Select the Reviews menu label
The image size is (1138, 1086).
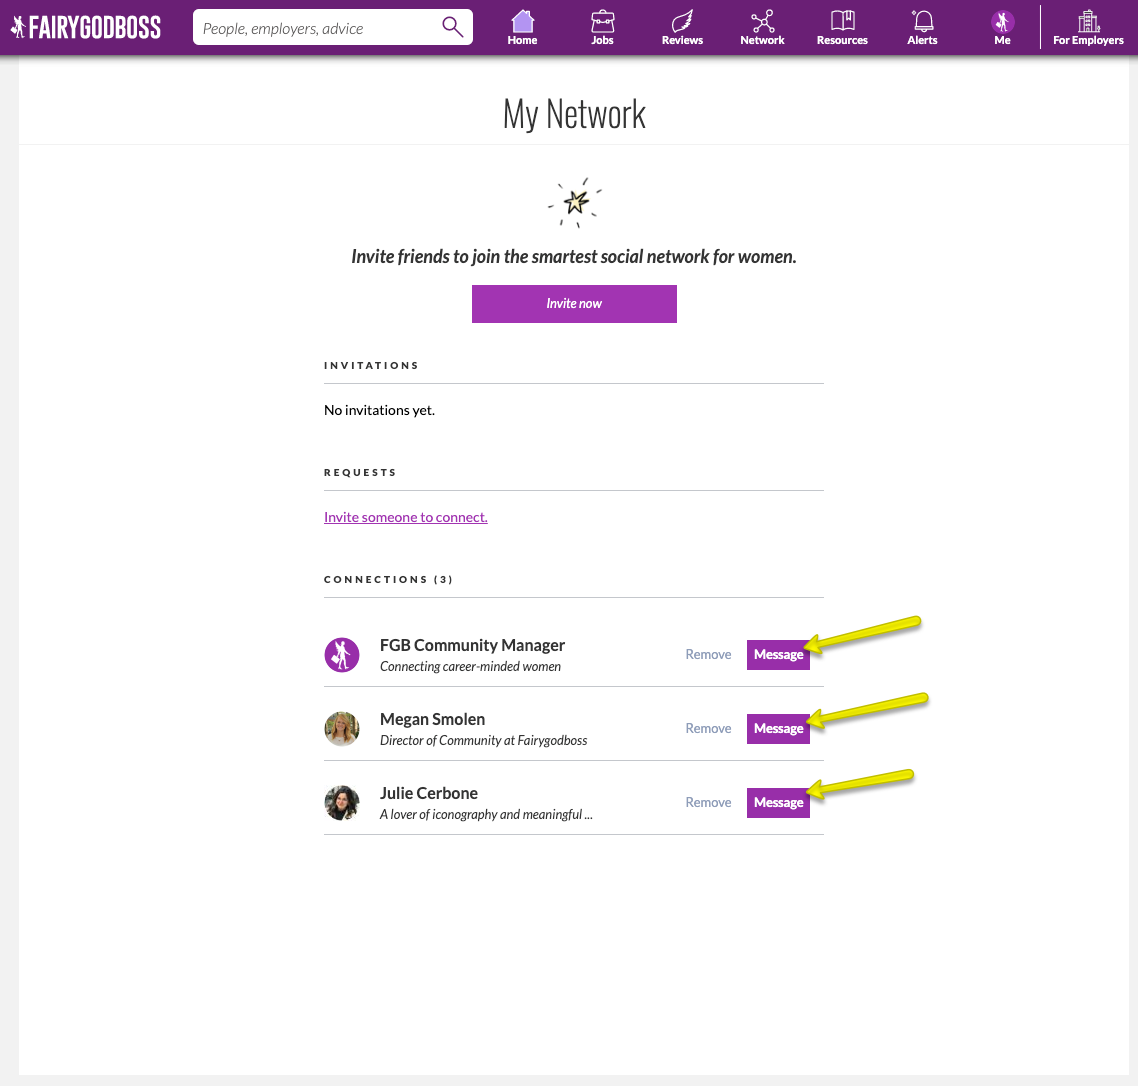(682, 41)
